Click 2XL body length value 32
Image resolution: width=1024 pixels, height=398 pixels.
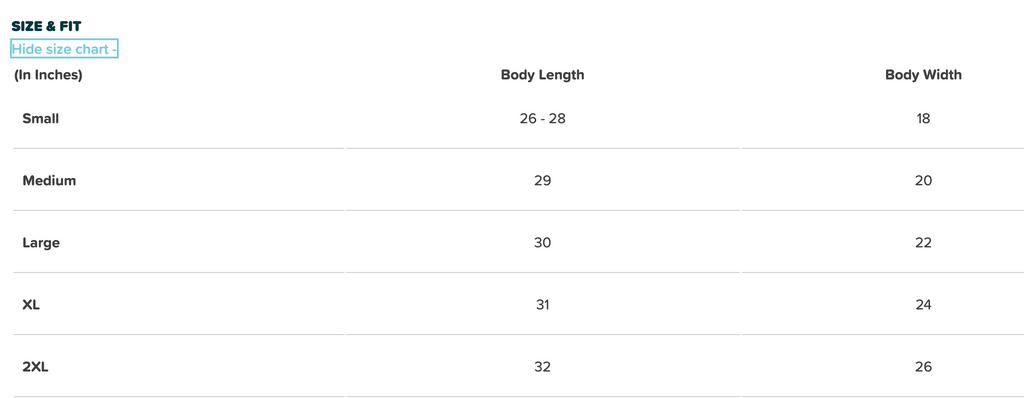click(543, 367)
